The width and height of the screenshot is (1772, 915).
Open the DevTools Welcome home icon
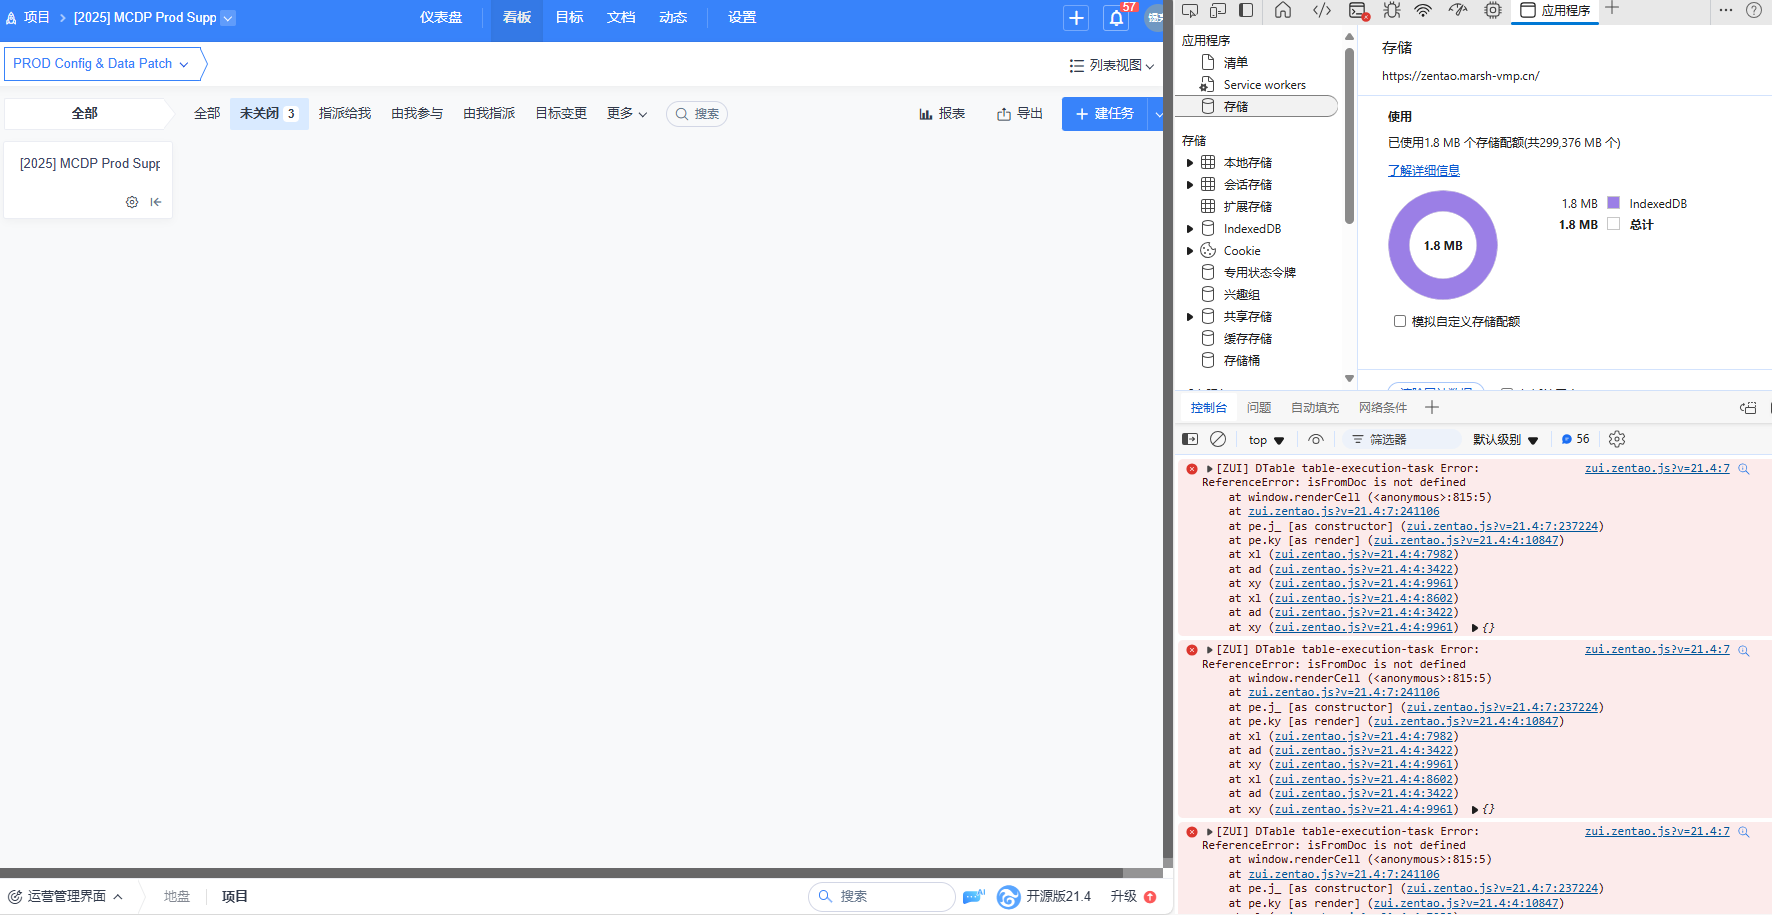coord(1283,10)
